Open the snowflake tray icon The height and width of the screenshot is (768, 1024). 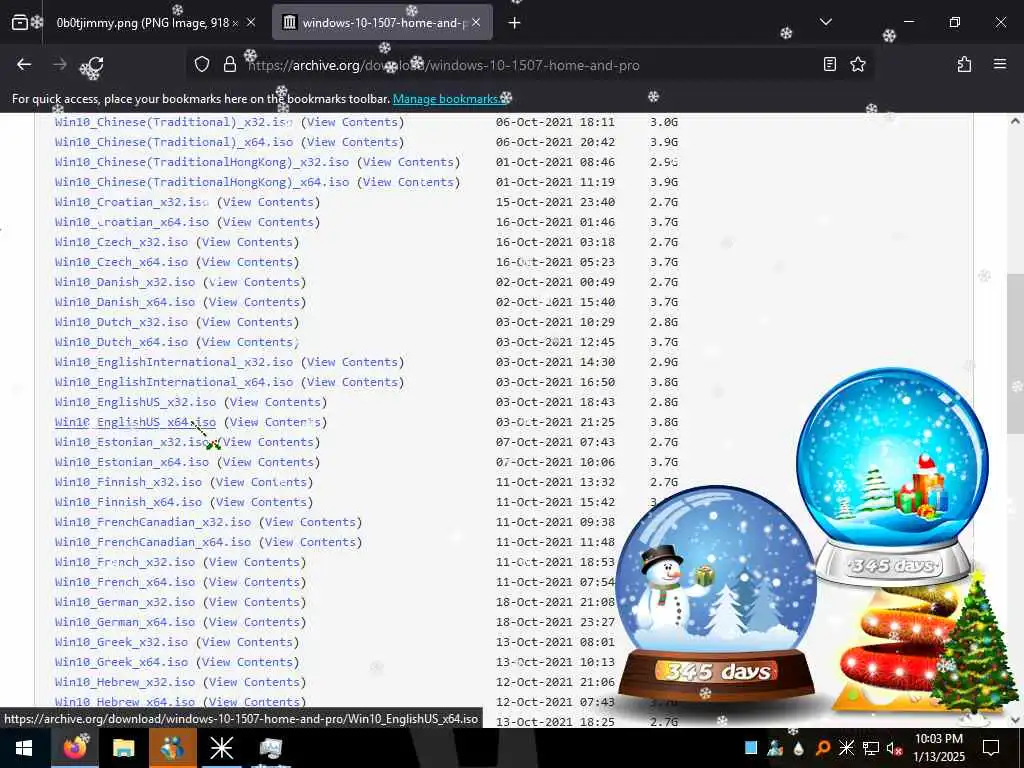pos(846,748)
